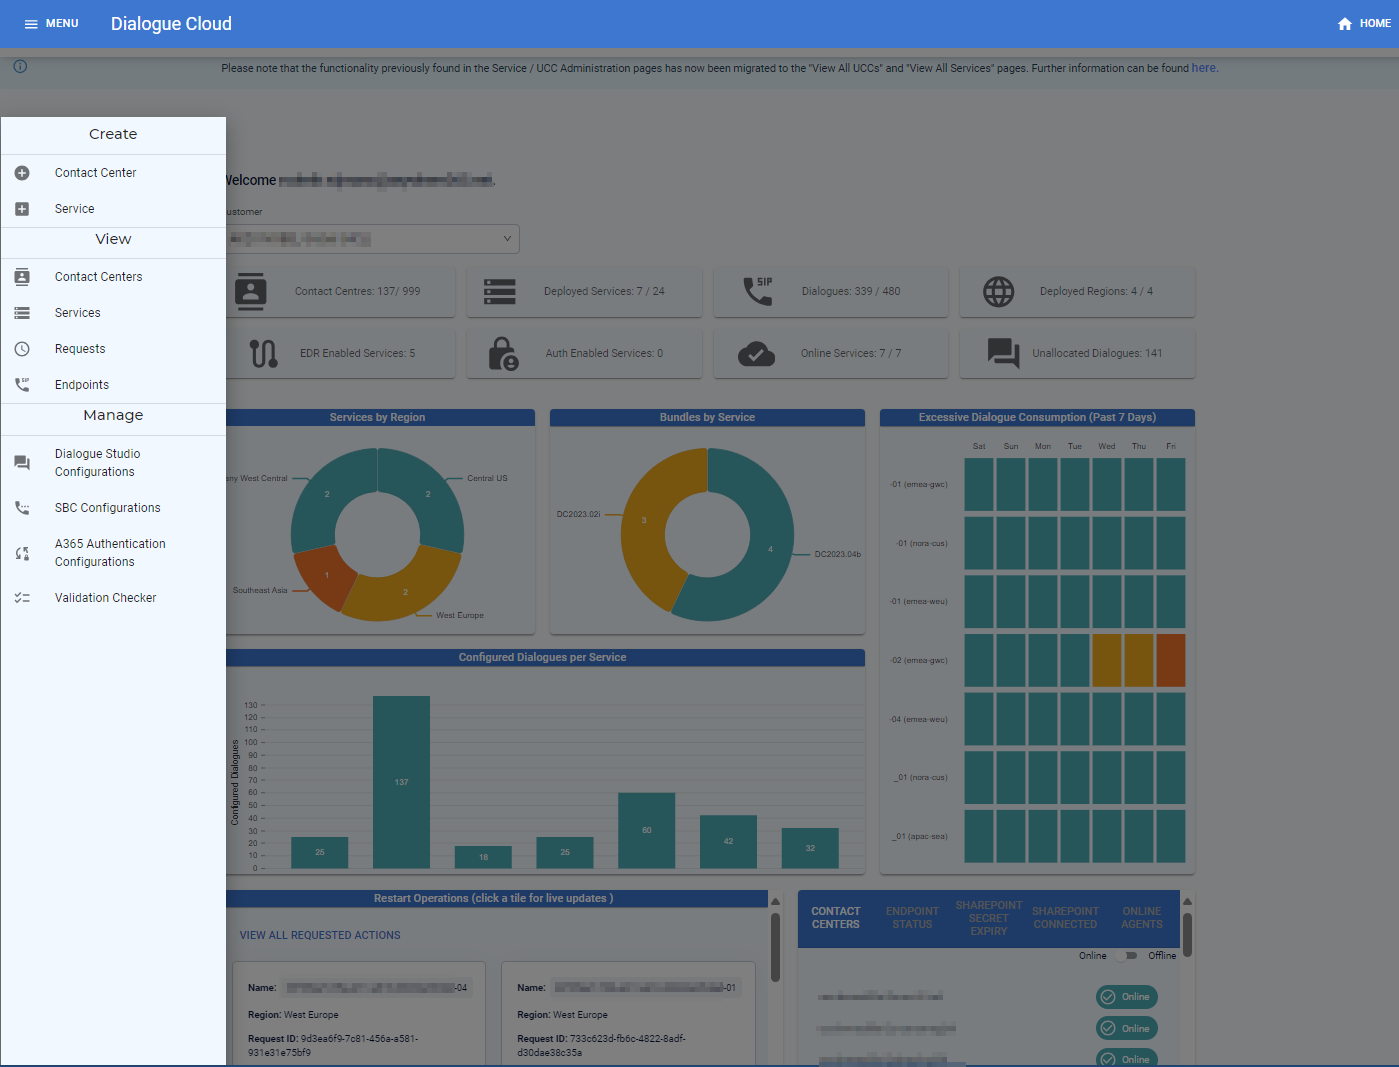Toggle the Online/Offline switch
Viewport: 1399px width, 1067px height.
[x=1127, y=955]
